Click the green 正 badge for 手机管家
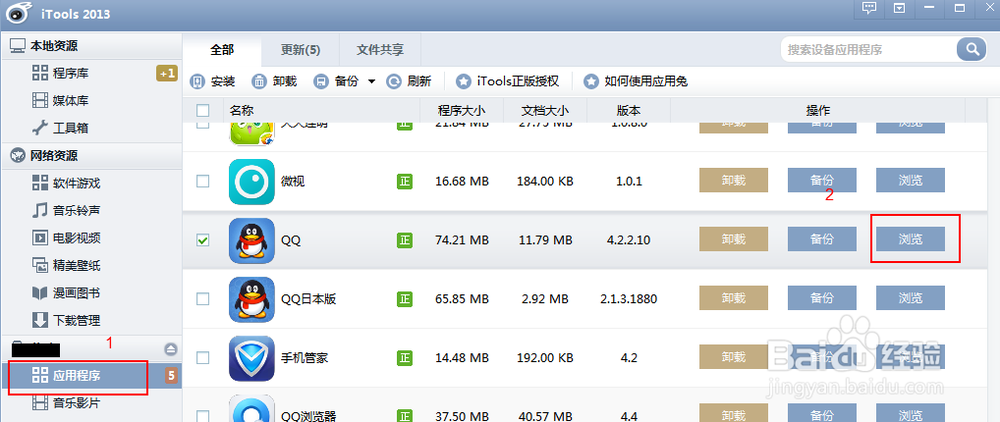1000x422 pixels. [404, 358]
